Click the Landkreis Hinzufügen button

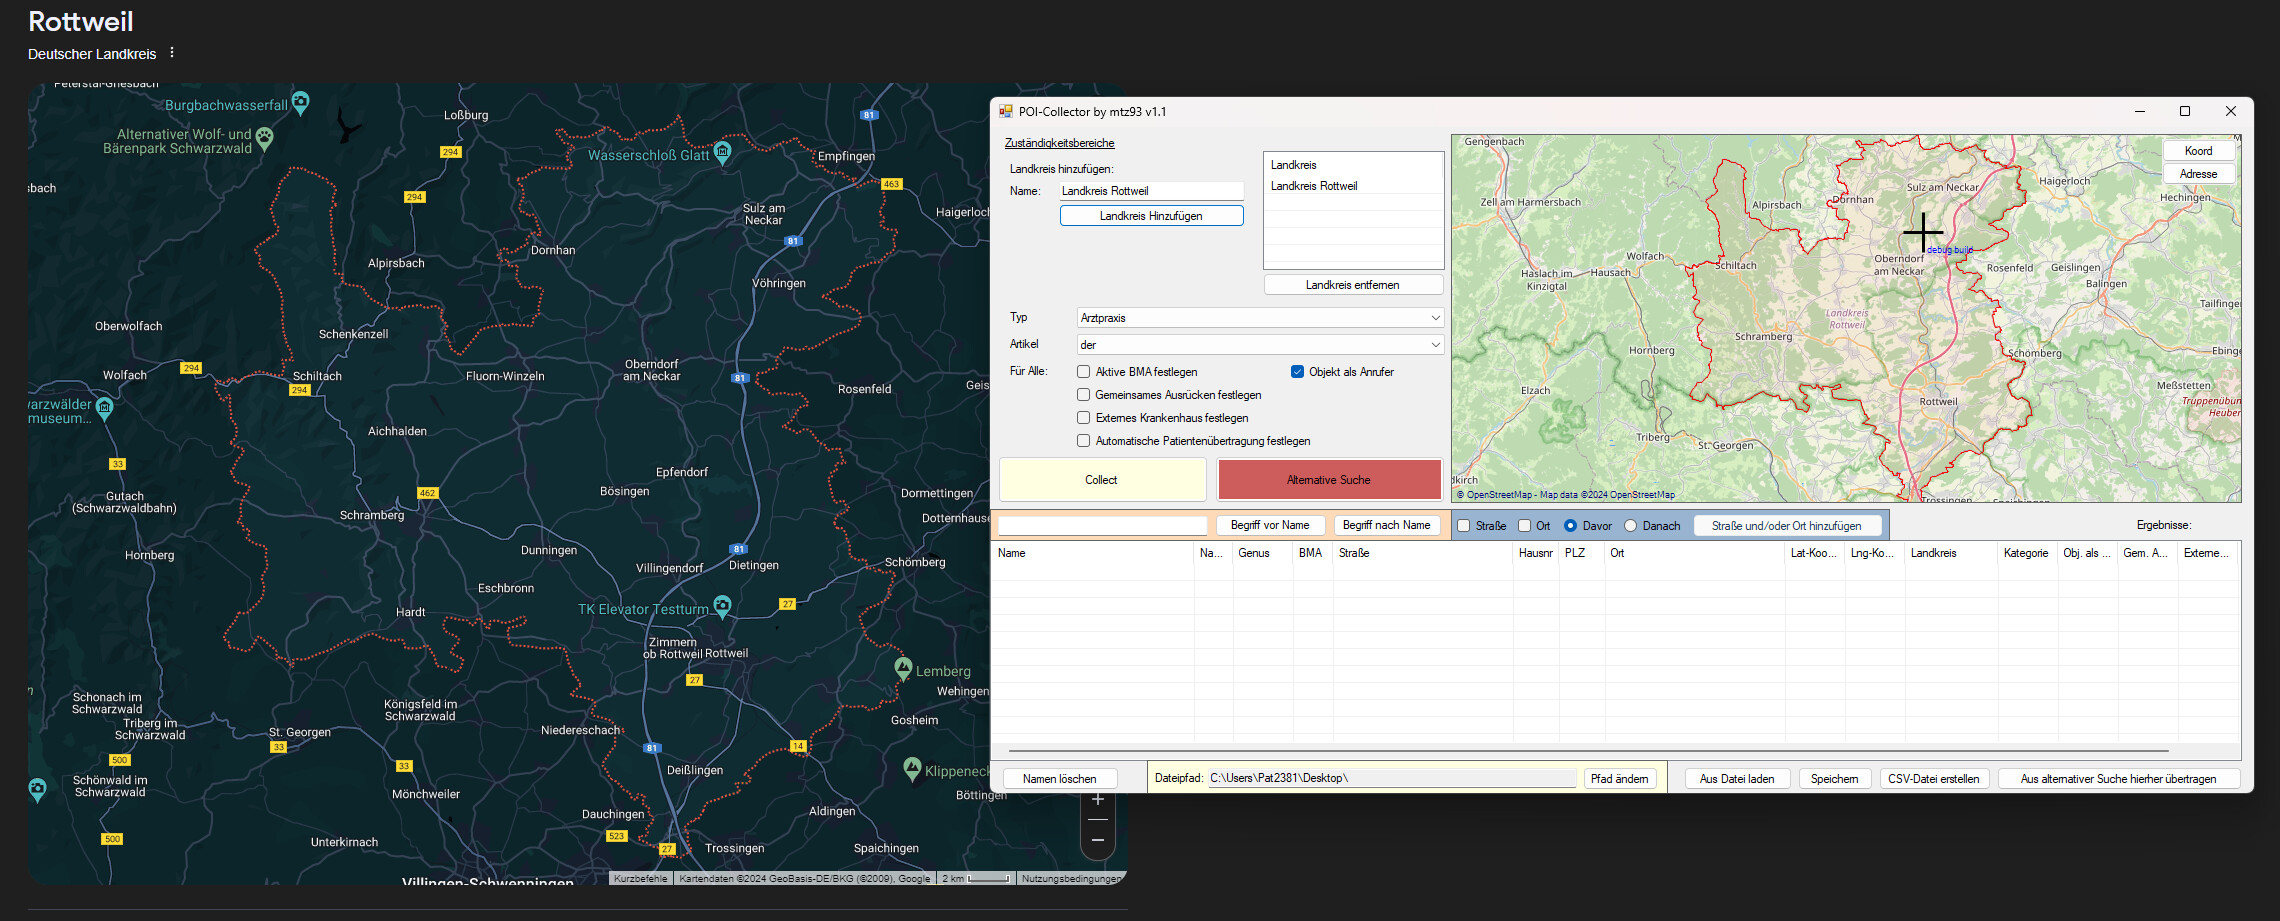1151,216
